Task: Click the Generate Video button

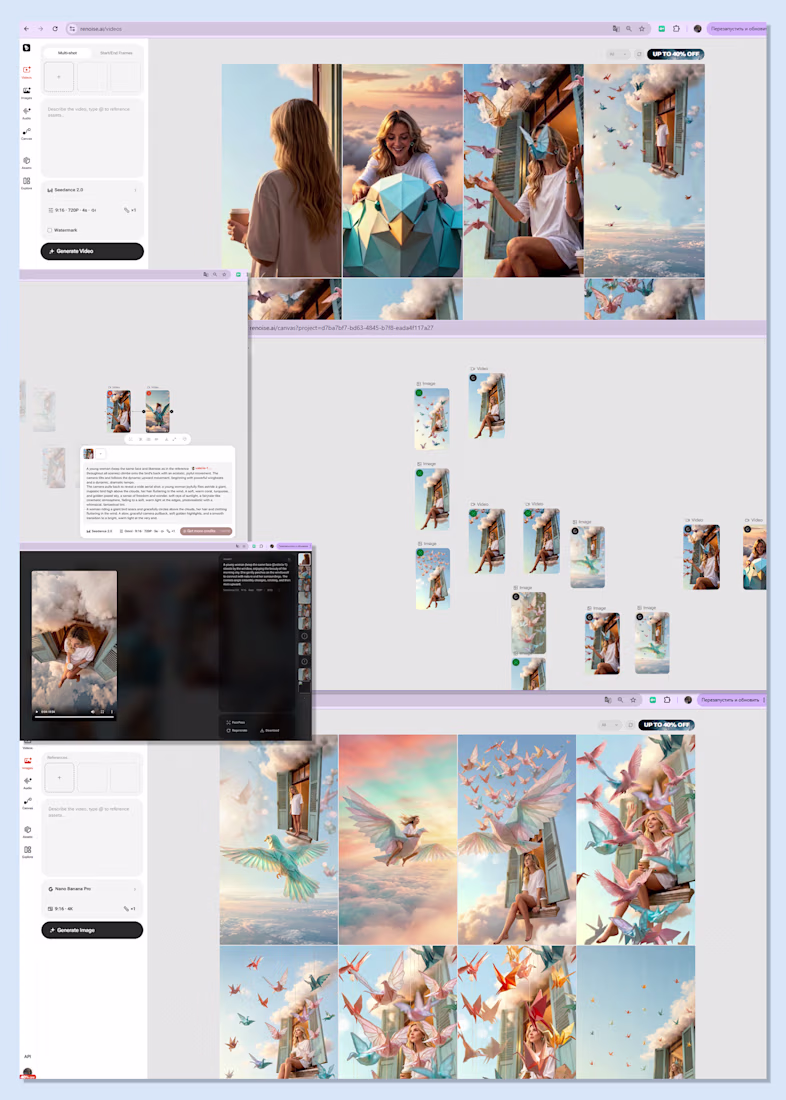Action: 92,251
